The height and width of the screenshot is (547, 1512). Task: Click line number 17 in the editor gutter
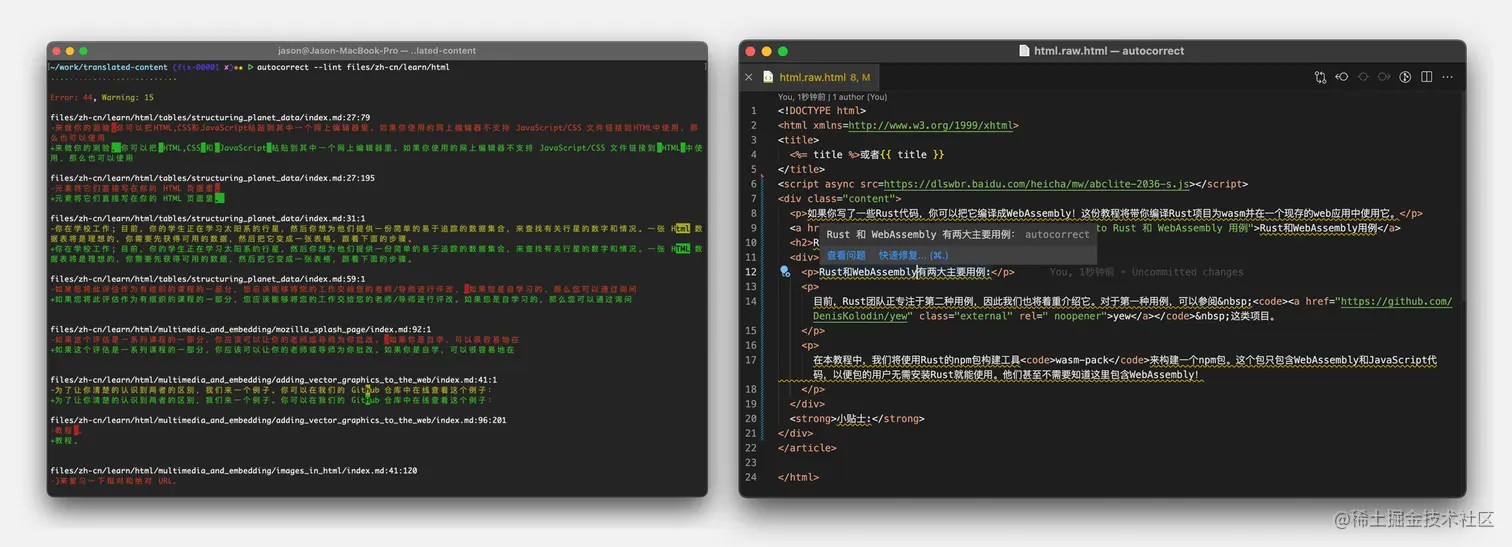tap(751, 359)
